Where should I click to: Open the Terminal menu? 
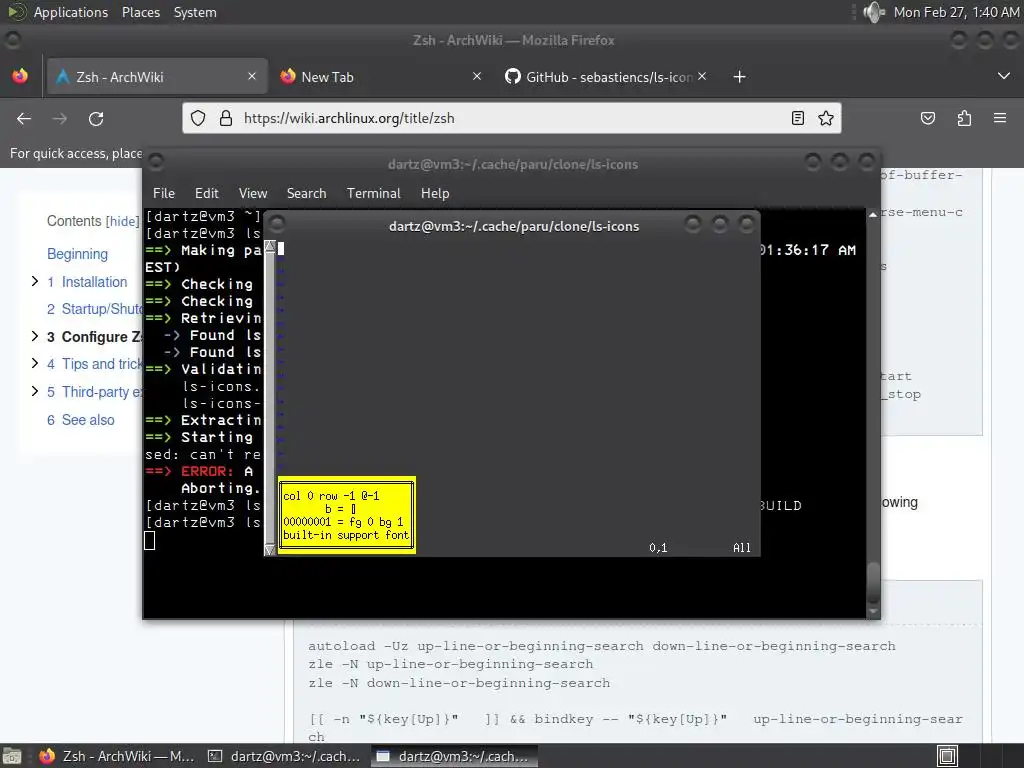tap(374, 193)
